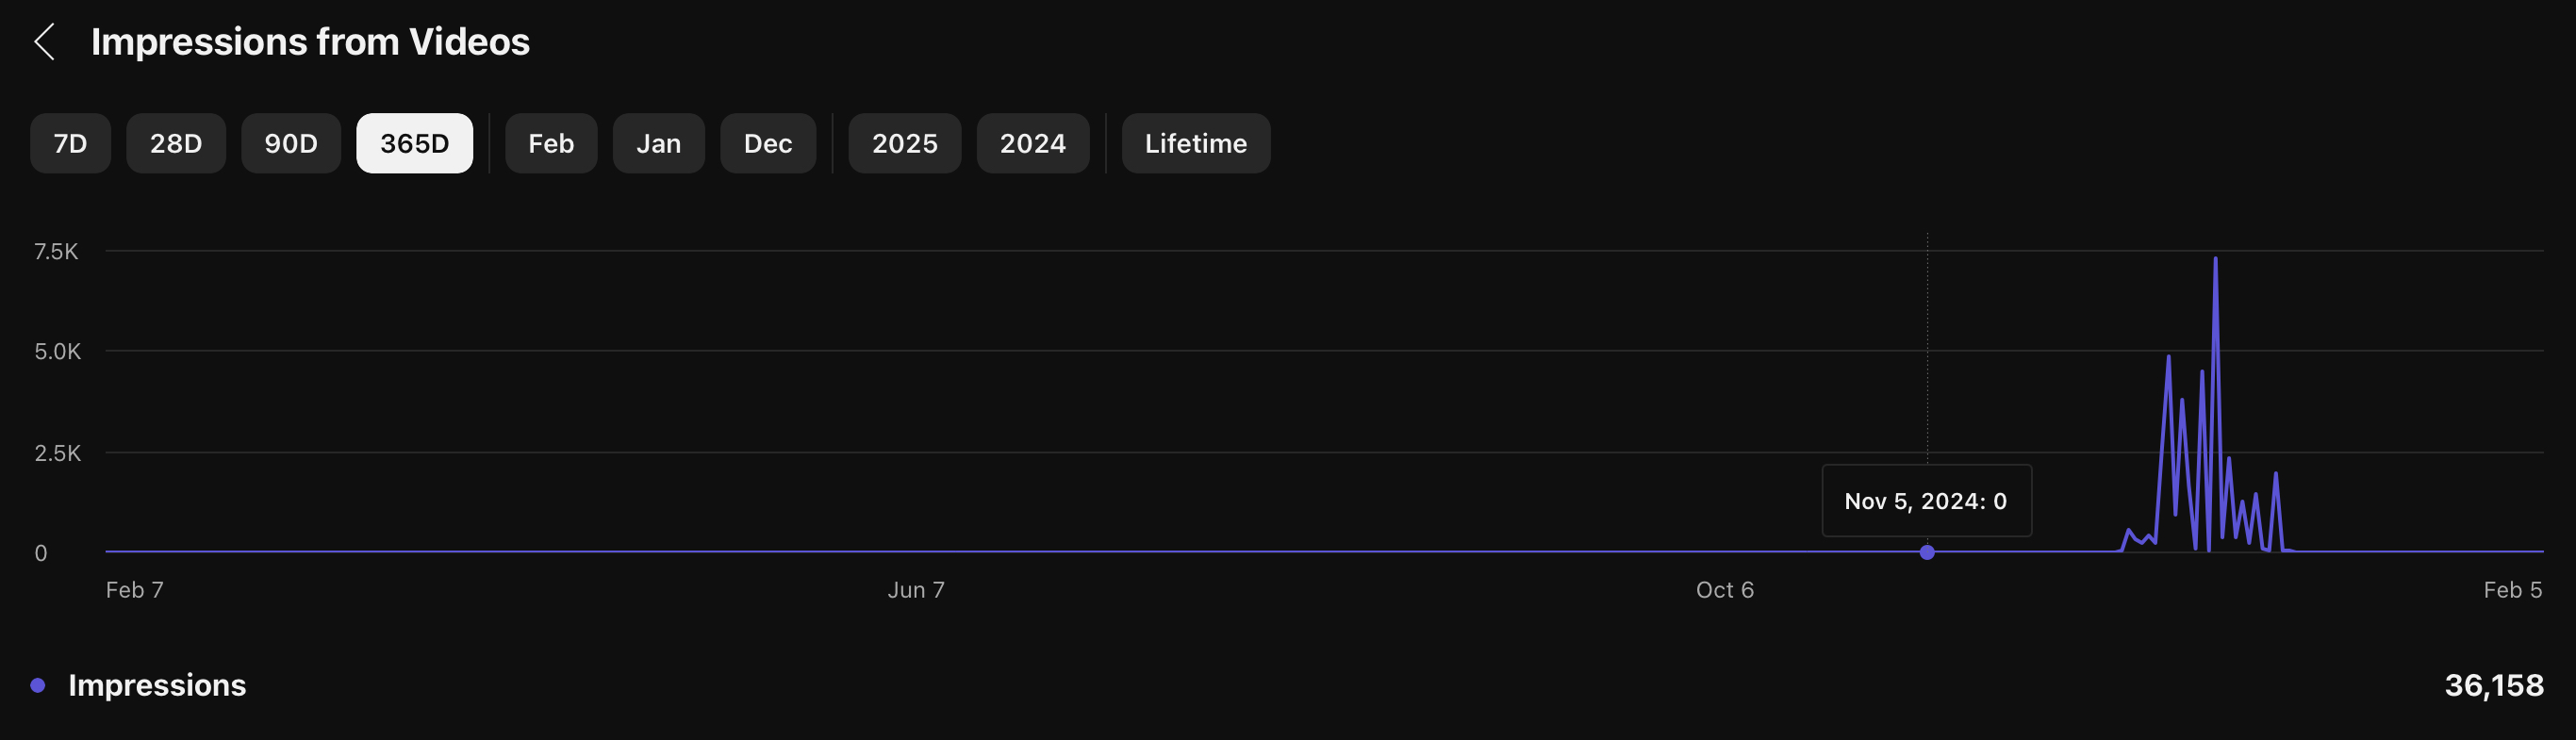Select the 7D time range
2576x740 pixels.
tap(70, 143)
